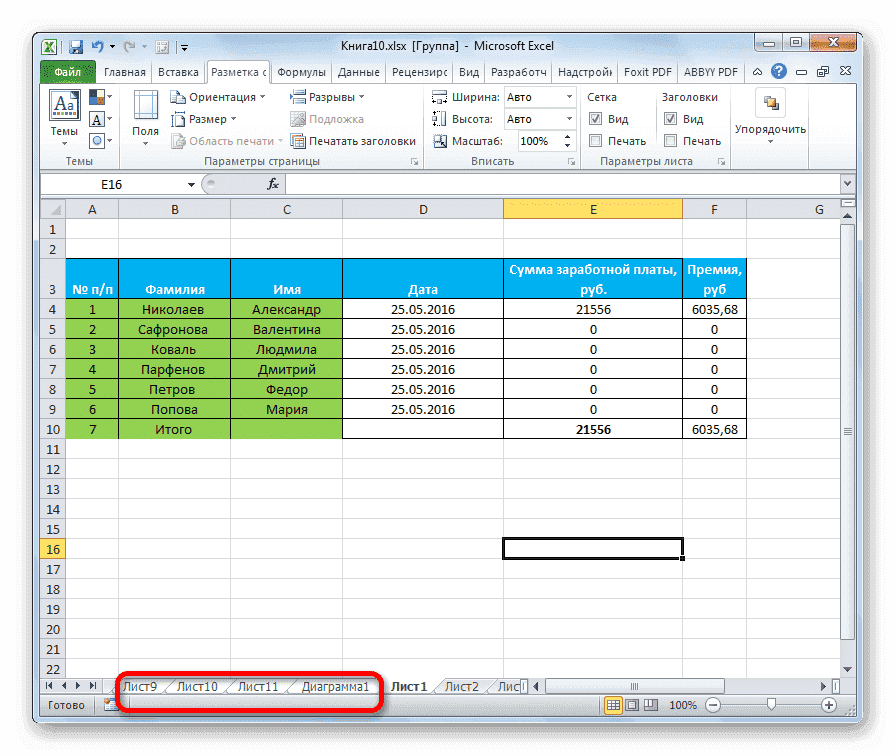Enable Печать checkbox under Заголовки

click(x=672, y=141)
